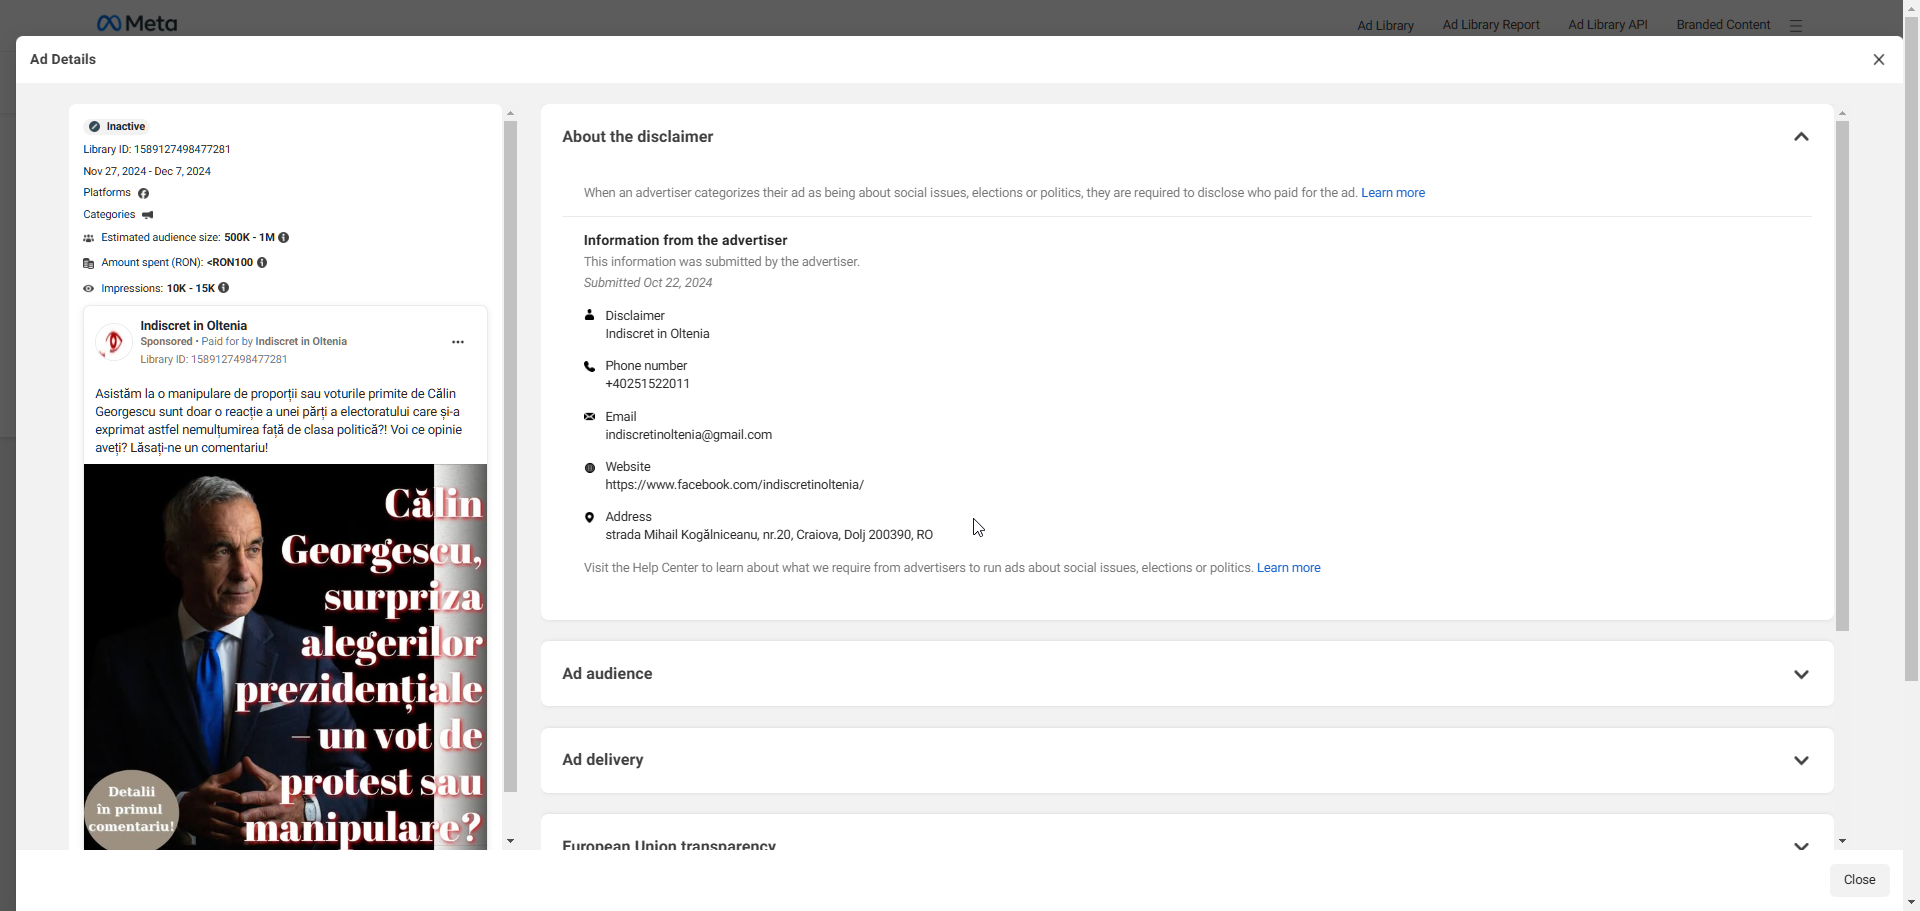Go to Branded Content page
Screen dimensions: 1920x911
point(1722,25)
